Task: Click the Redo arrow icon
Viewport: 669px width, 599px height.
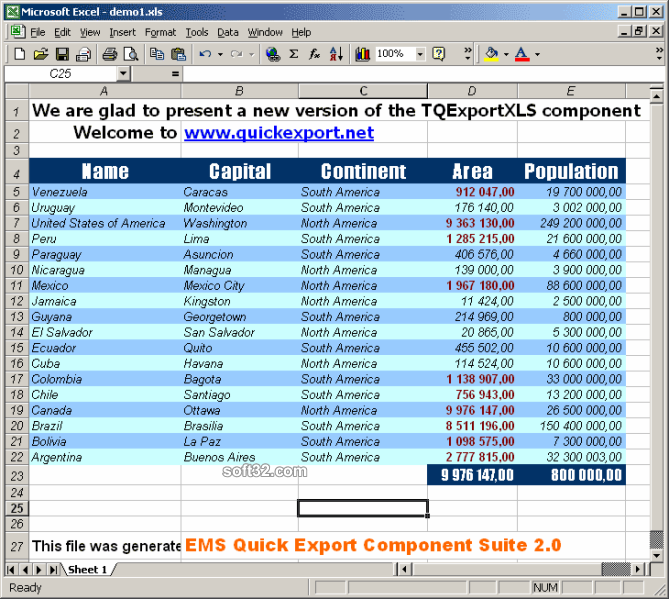Action: tap(236, 54)
